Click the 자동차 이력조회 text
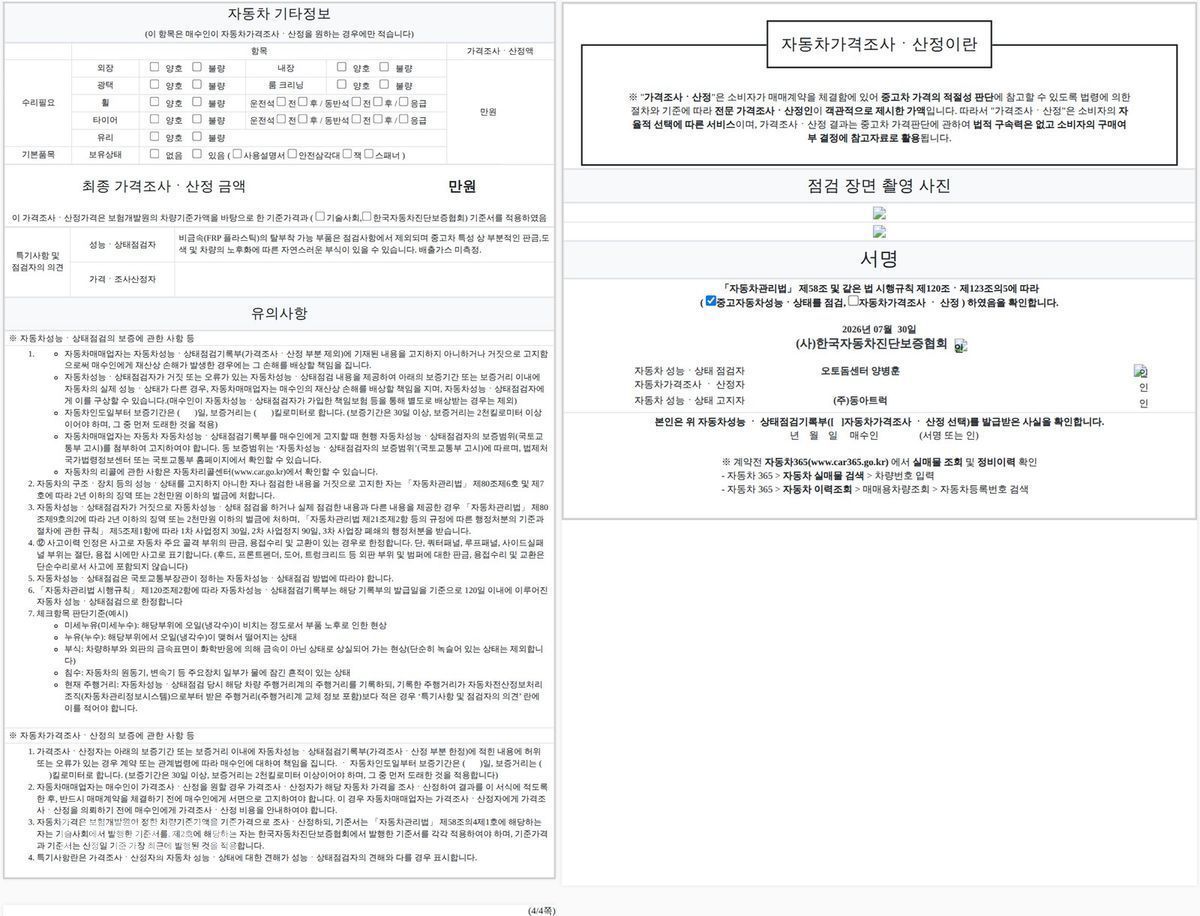 [x=817, y=490]
